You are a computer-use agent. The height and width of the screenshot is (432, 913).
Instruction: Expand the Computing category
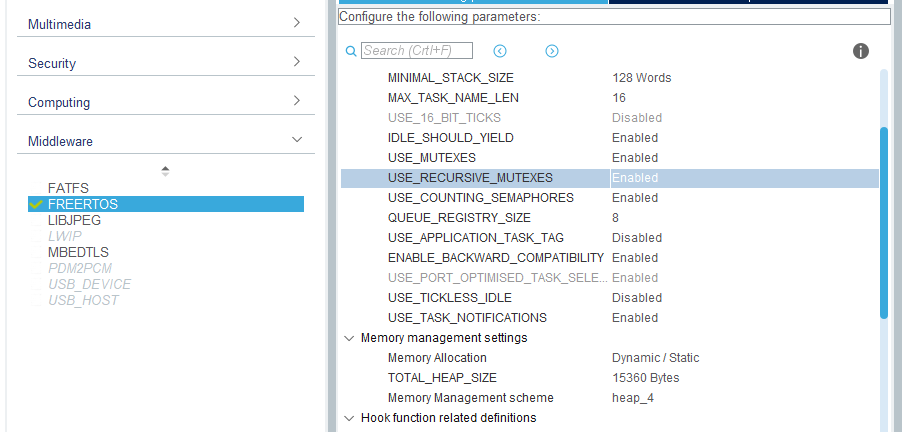pyautogui.click(x=297, y=101)
